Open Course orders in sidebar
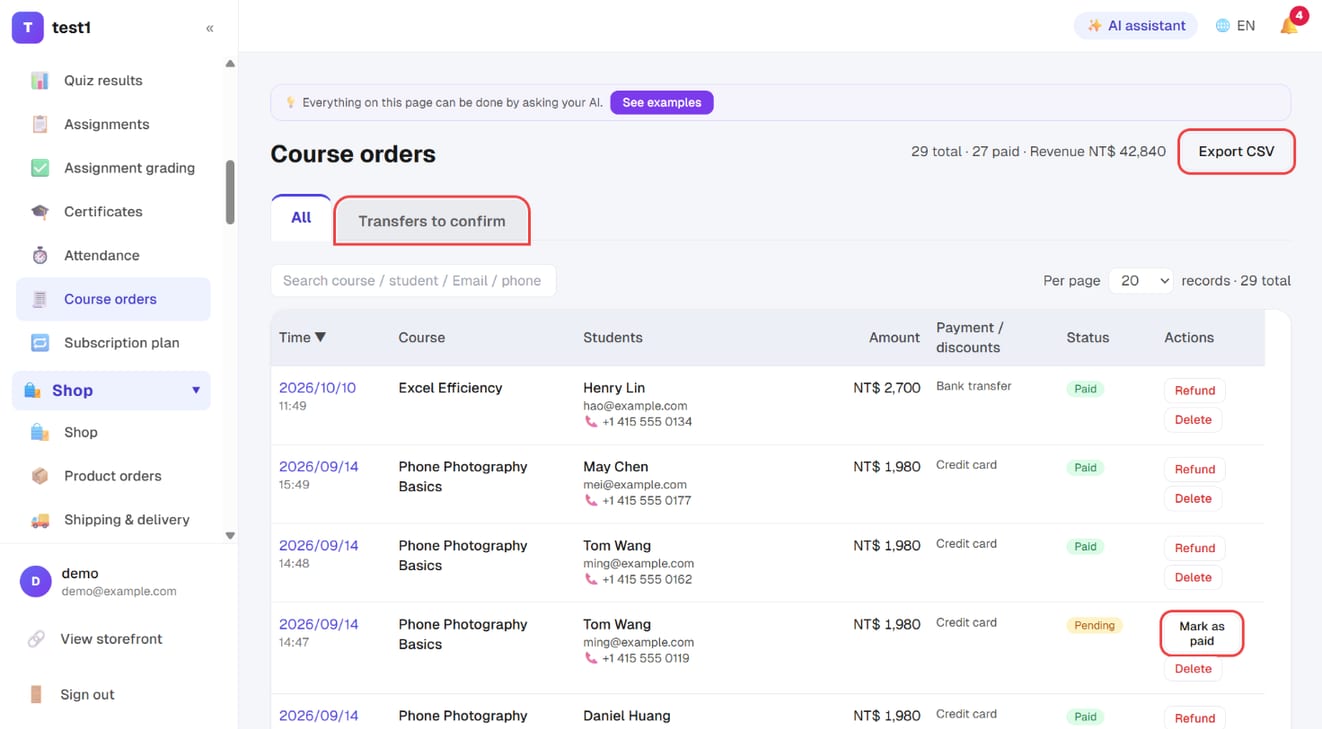 113,299
